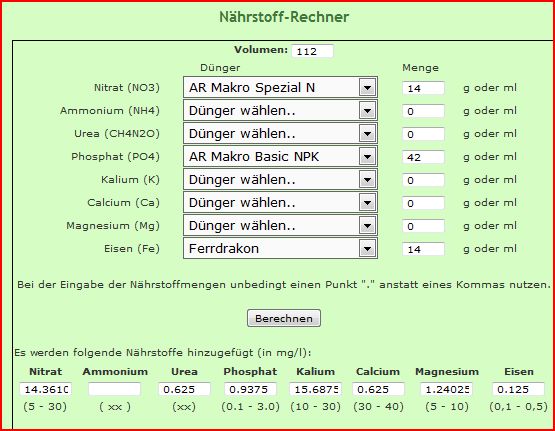The height and width of the screenshot is (431, 555).
Task: Select the Phosphat amount field containing 42
Action: click(423, 157)
